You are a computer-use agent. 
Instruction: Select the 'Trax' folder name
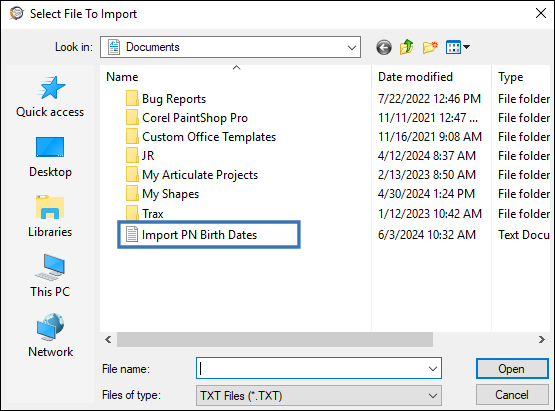tap(153, 214)
